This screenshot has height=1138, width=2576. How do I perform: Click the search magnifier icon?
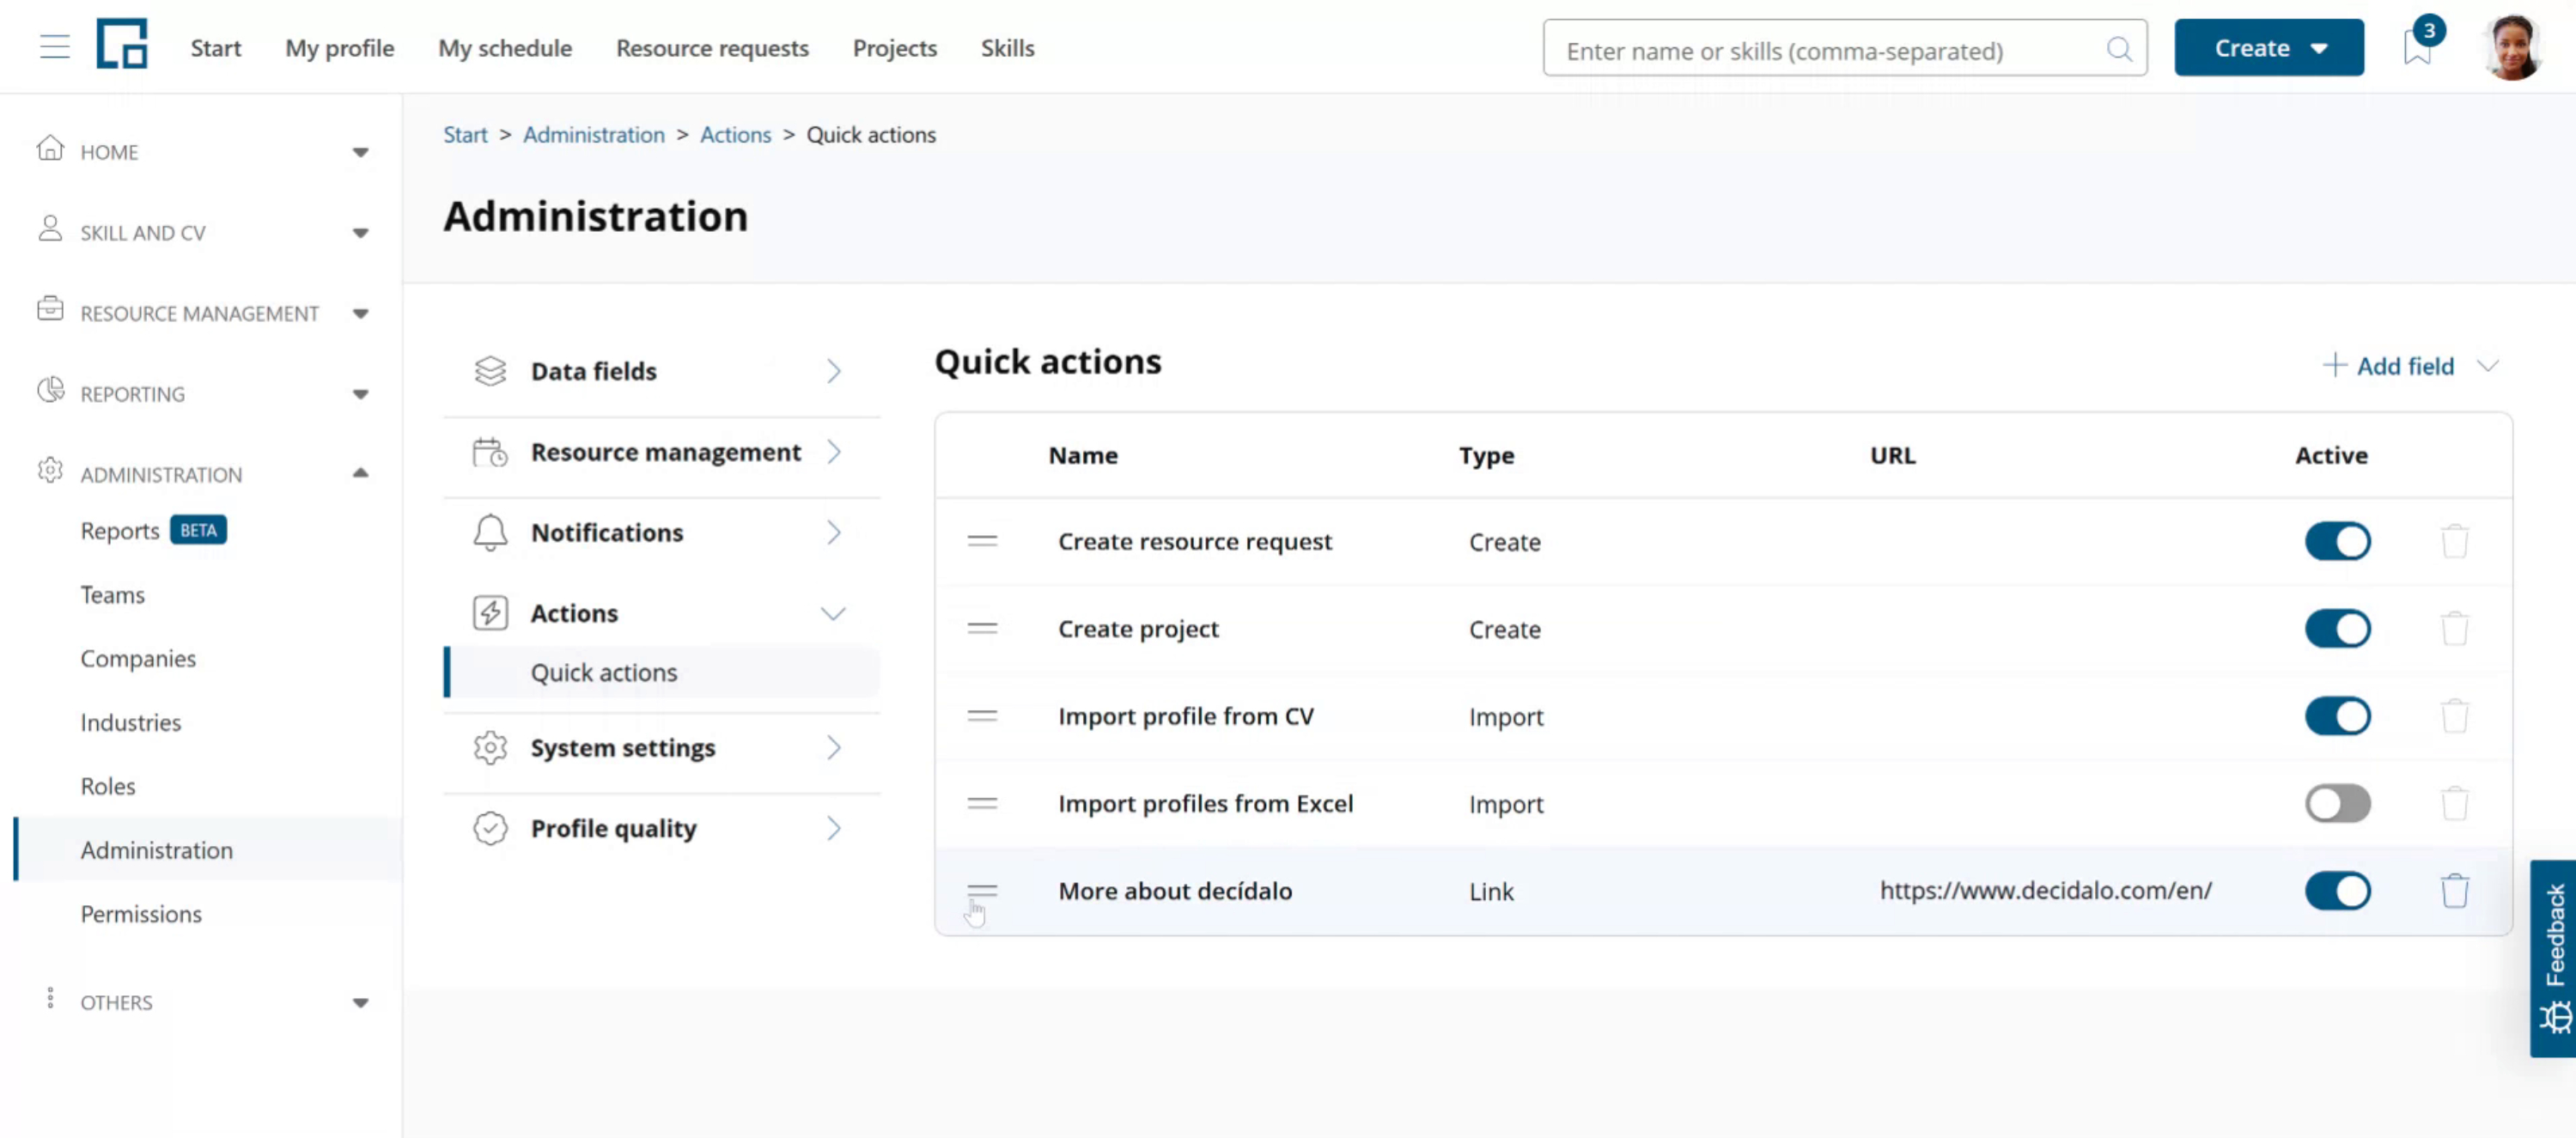click(2118, 49)
